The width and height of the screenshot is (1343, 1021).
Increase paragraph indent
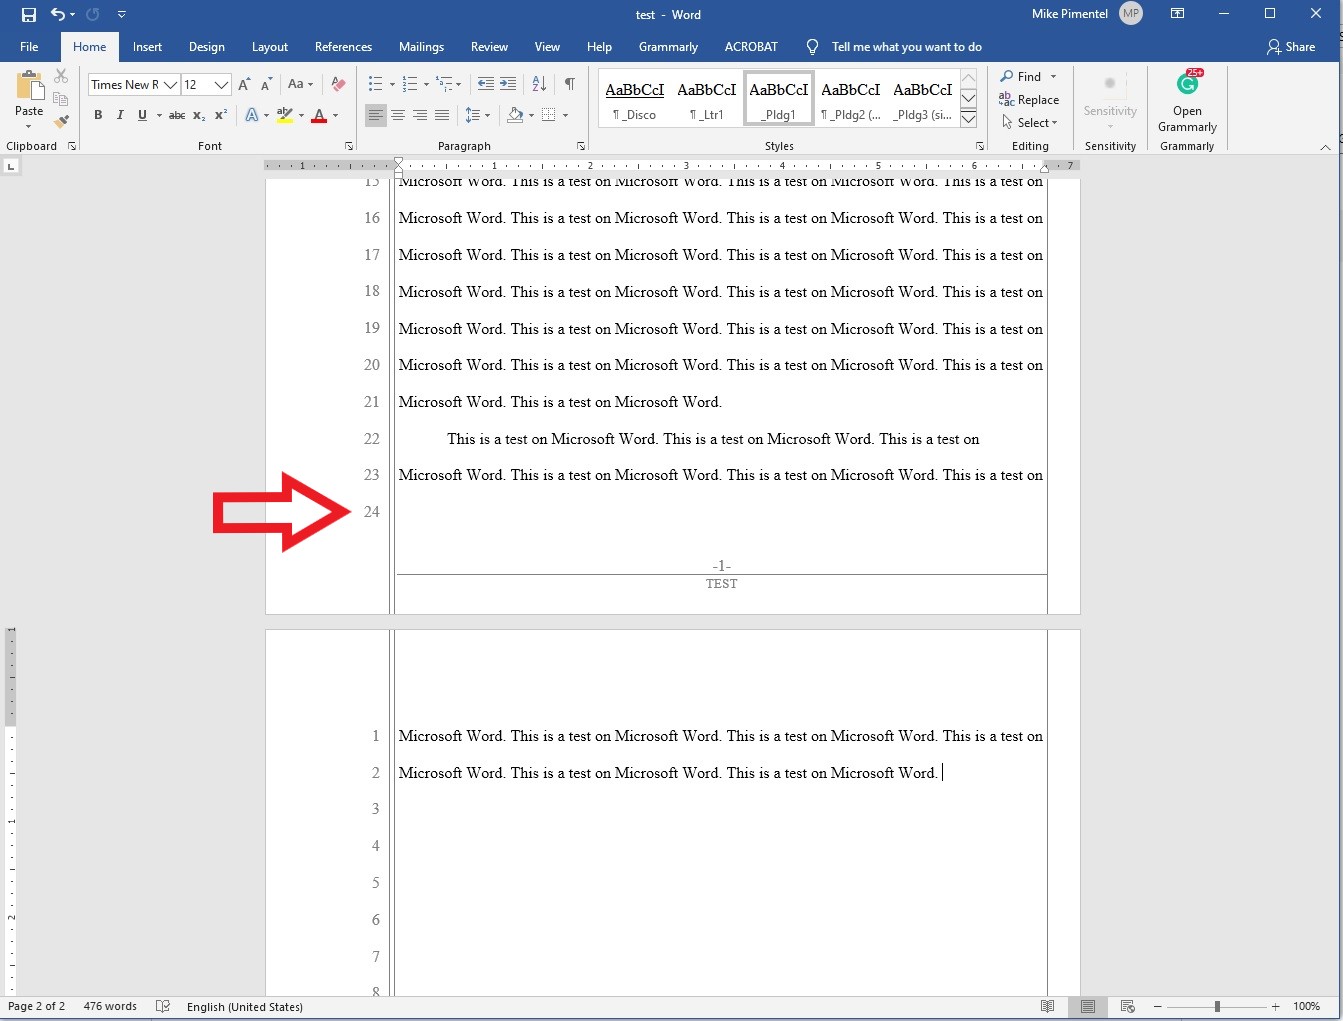[x=508, y=84]
